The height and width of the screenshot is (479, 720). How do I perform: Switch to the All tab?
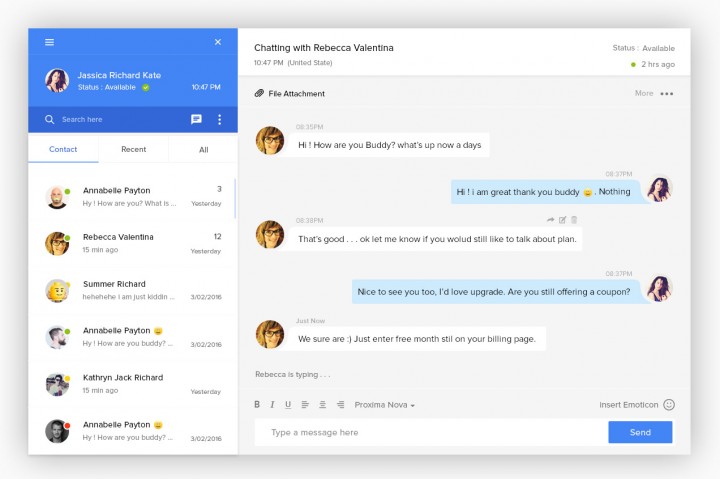point(203,149)
